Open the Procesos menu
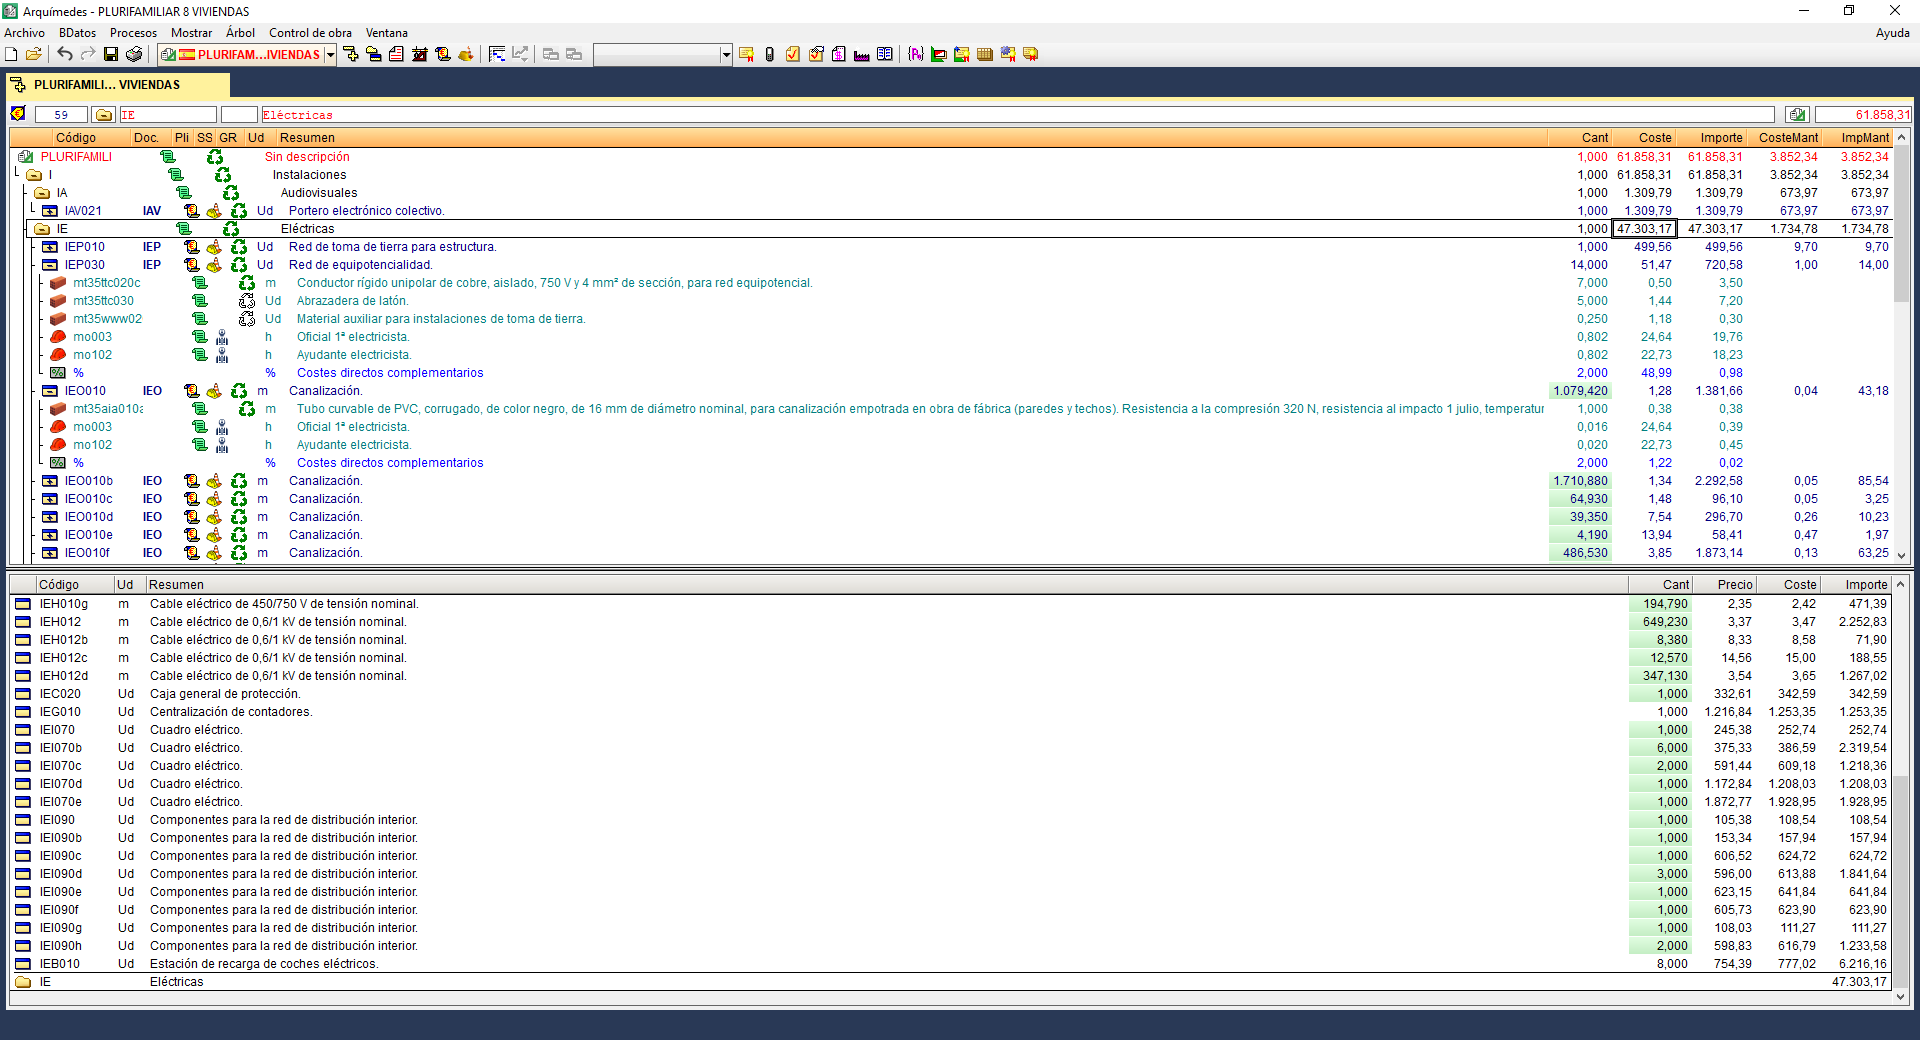The width and height of the screenshot is (1920, 1040). (x=133, y=33)
